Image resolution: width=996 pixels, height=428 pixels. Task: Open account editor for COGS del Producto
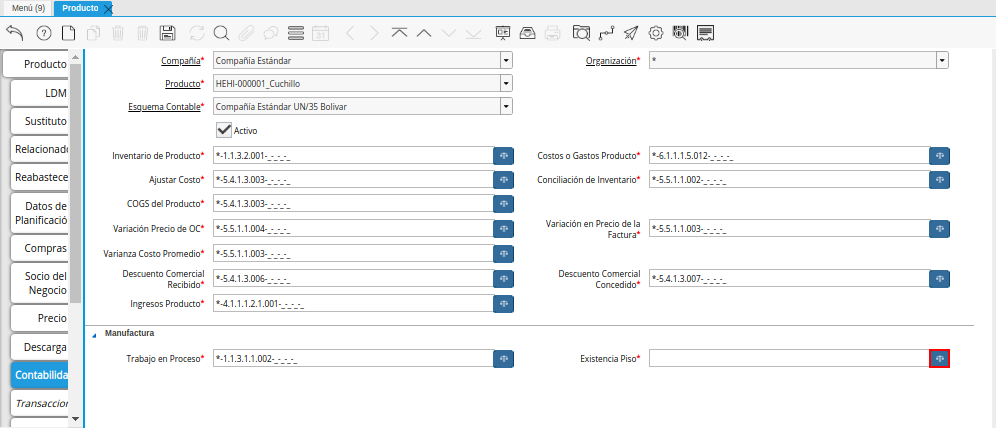click(504, 203)
